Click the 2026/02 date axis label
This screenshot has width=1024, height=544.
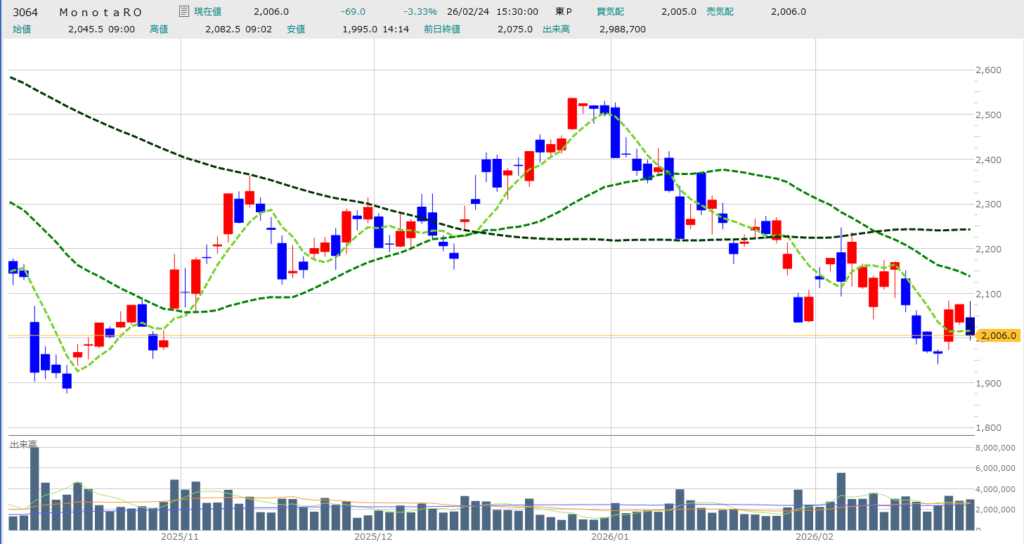[x=815, y=536]
